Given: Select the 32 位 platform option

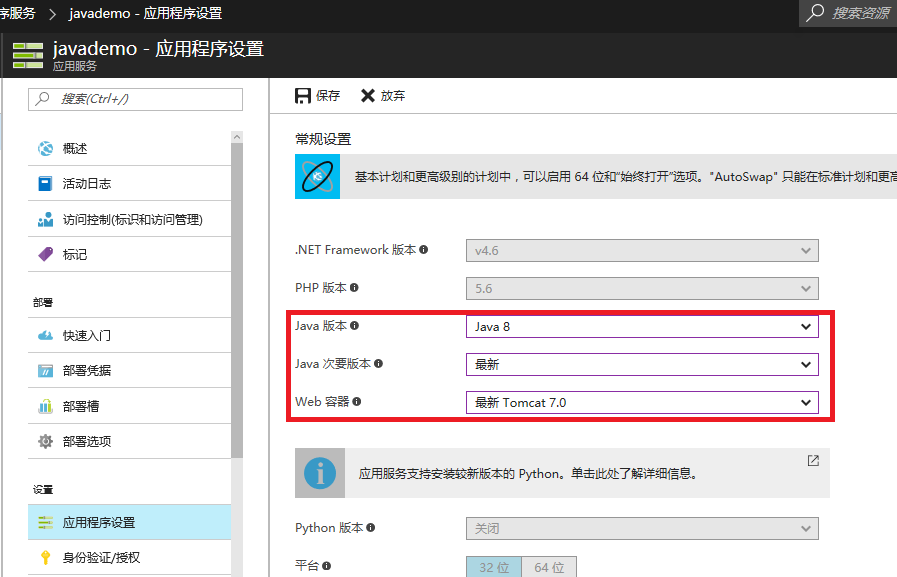Looking at the screenshot, I should (x=494, y=567).
